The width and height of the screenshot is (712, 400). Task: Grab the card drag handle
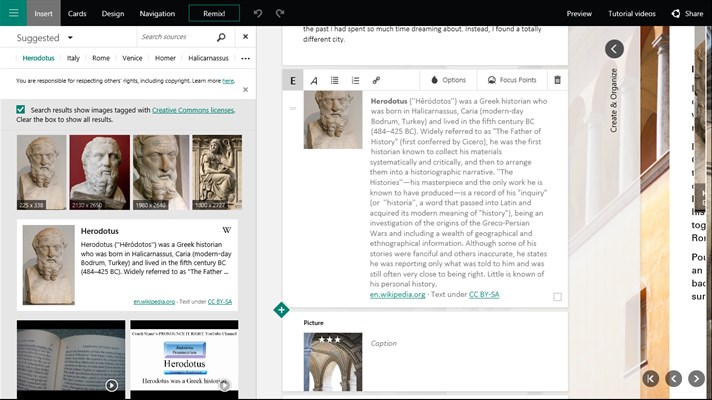tap(293, 108)
